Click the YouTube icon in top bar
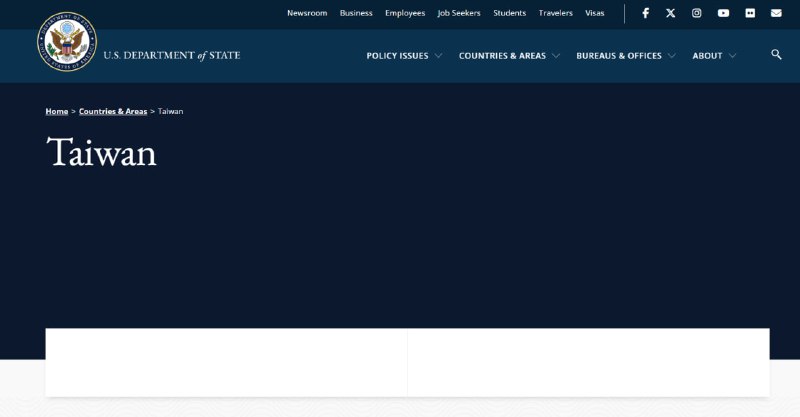 tap(723, 13)
